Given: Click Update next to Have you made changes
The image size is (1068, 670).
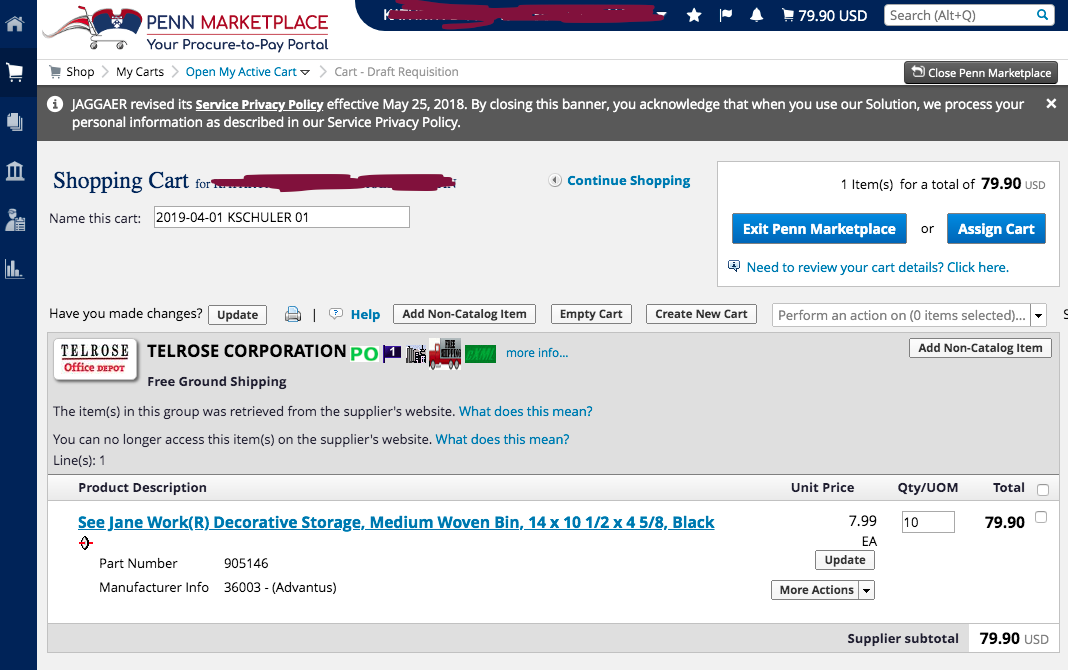Looking at the screenshot, I should [x=237, y=315].
